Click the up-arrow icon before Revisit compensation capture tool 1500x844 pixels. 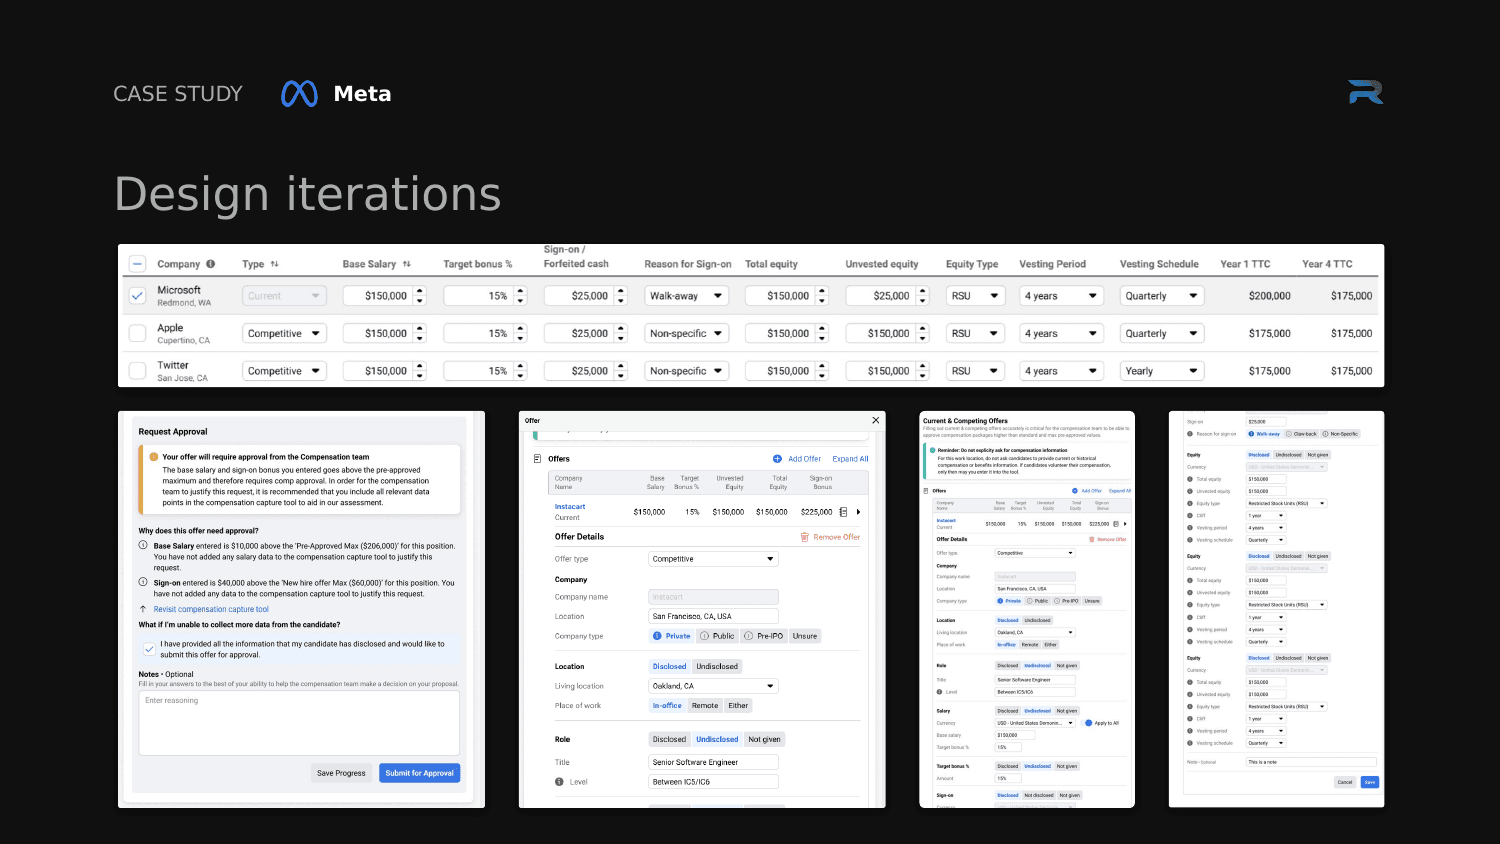click(143, 609)
